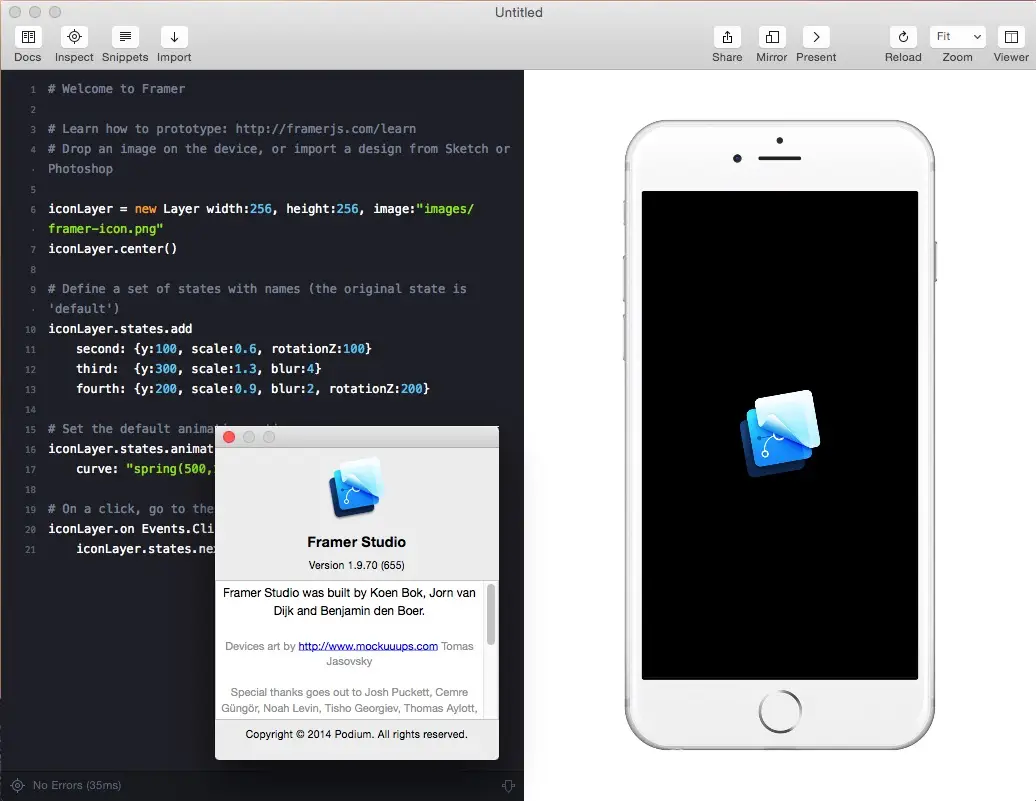Image resolution: width=1036 pixels, height=801 pixels.
Task: Click the line starting with 'fourth:'
Action: pyautogui.click(x=252, y=389)
